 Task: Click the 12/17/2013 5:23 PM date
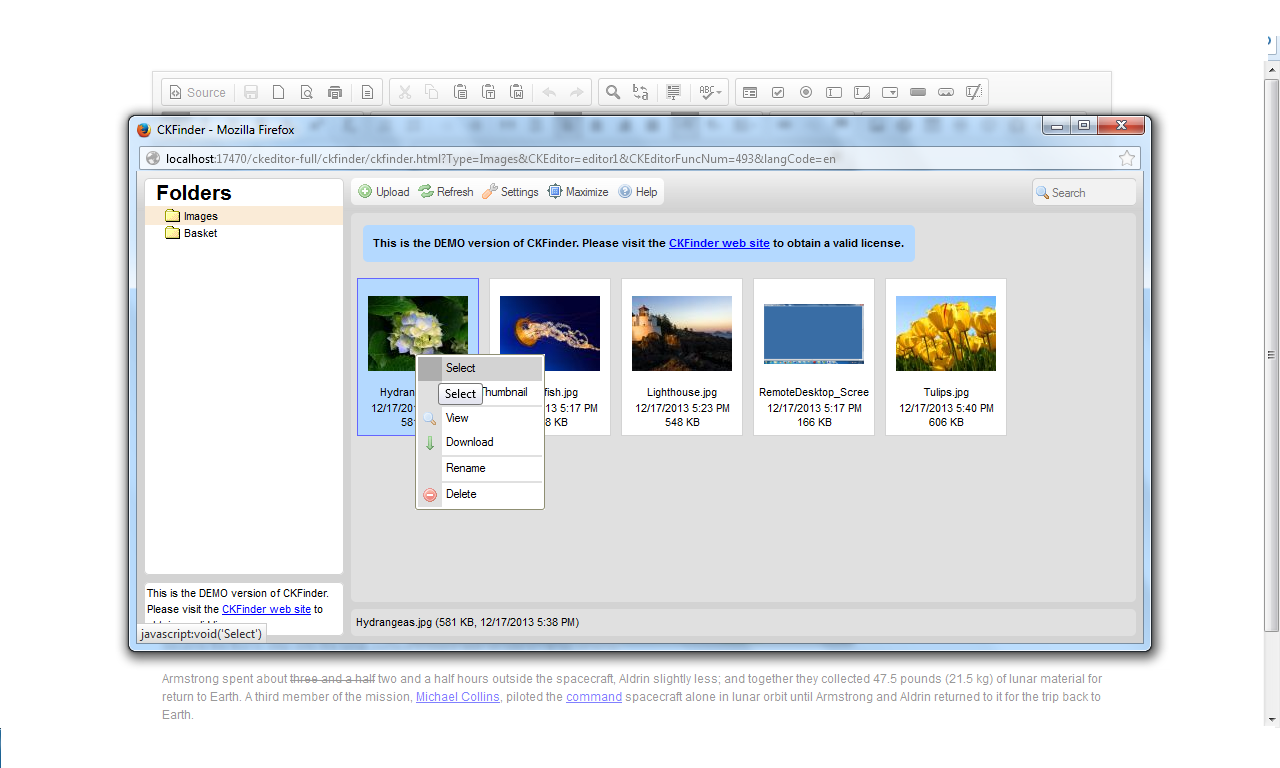[x=682, y=408]
